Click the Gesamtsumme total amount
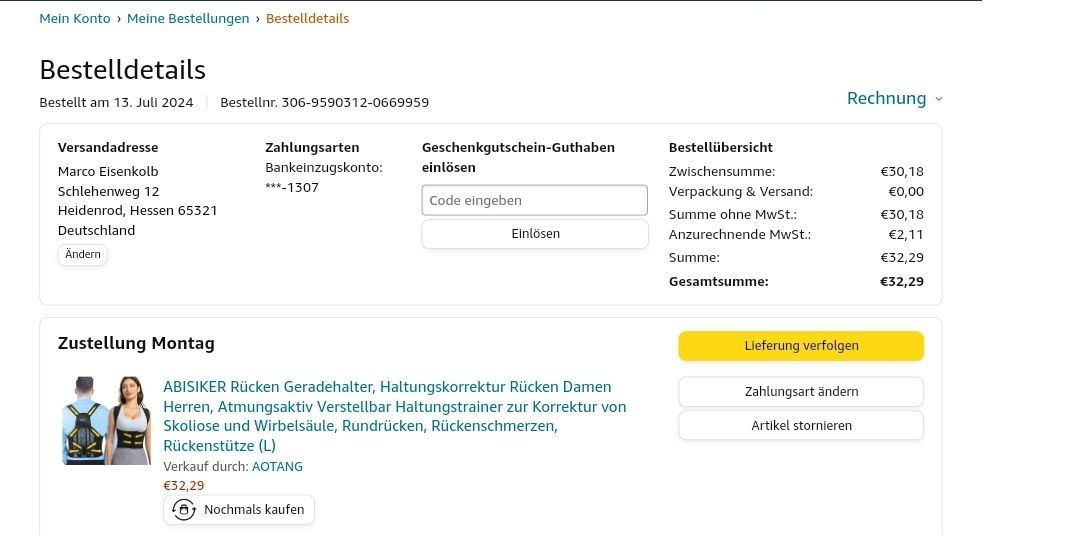The height and width of the screenshot is (535, 1079). click(x=901, y=281)
